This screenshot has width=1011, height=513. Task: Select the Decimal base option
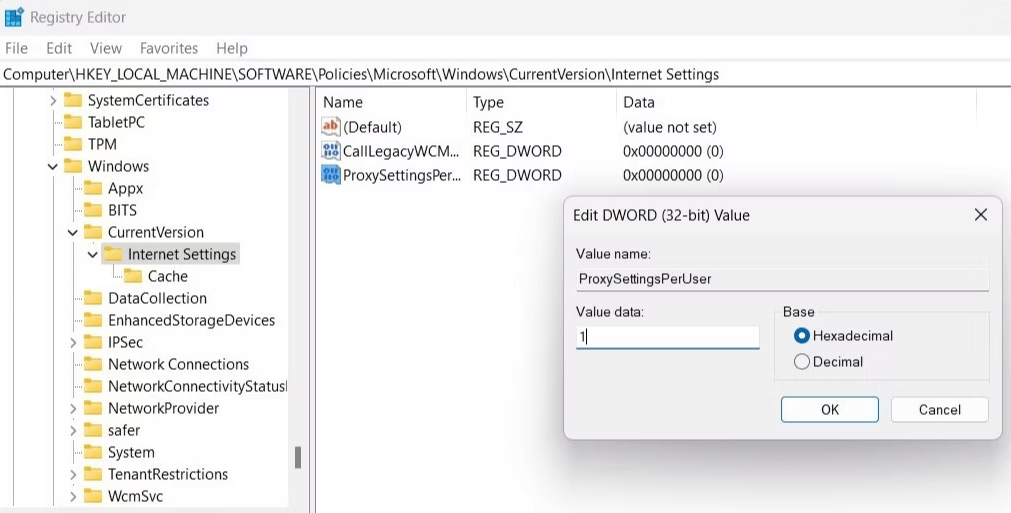pyautogui.click(x=801, y=362)
